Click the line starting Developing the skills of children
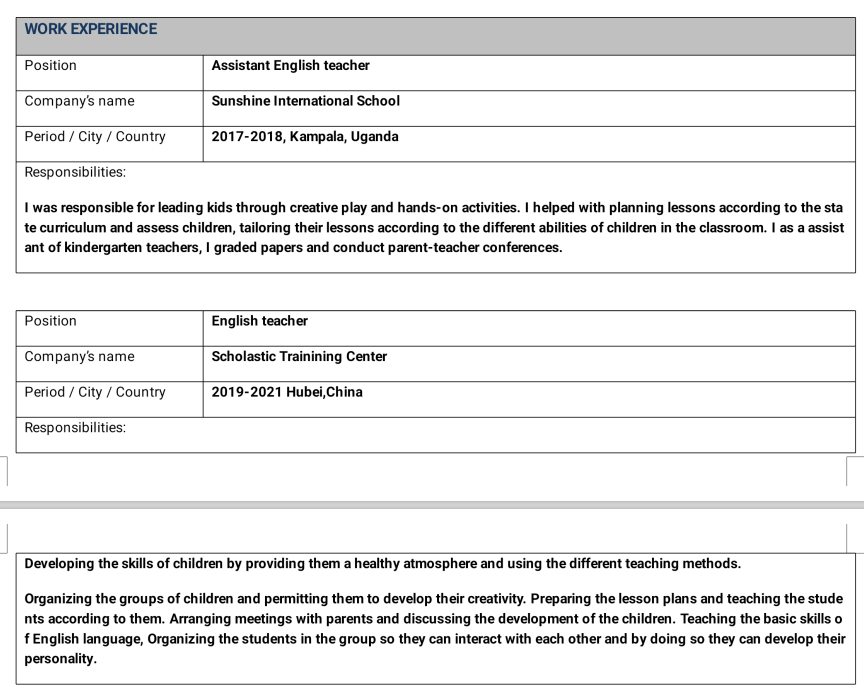864x693 pixels. [382, 563]
